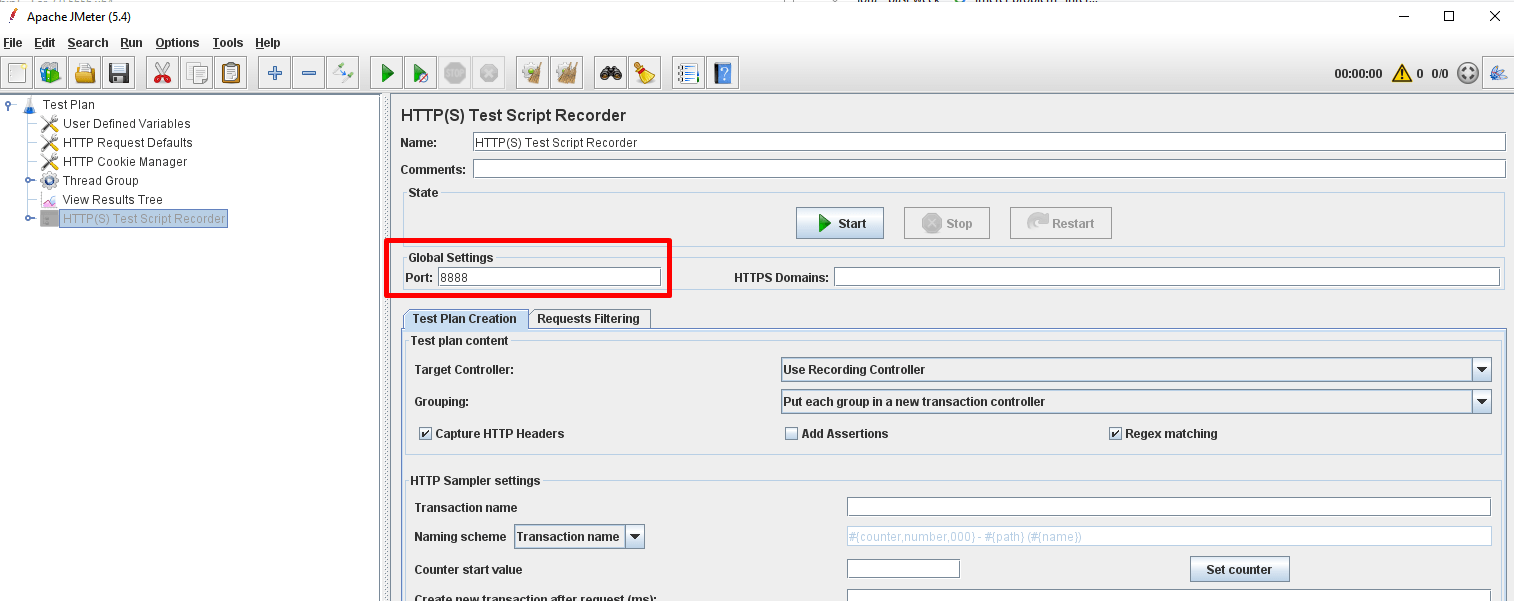
Task: Click the Copy icon in toolbar
Action: click(x=197, y=73)
